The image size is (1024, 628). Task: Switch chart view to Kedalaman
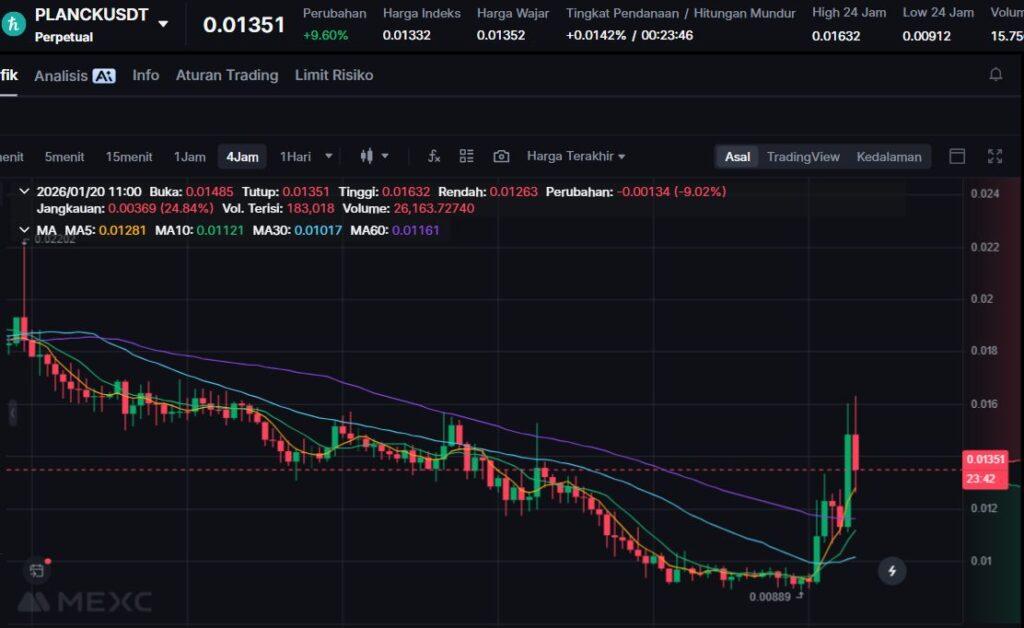point(888,157)
